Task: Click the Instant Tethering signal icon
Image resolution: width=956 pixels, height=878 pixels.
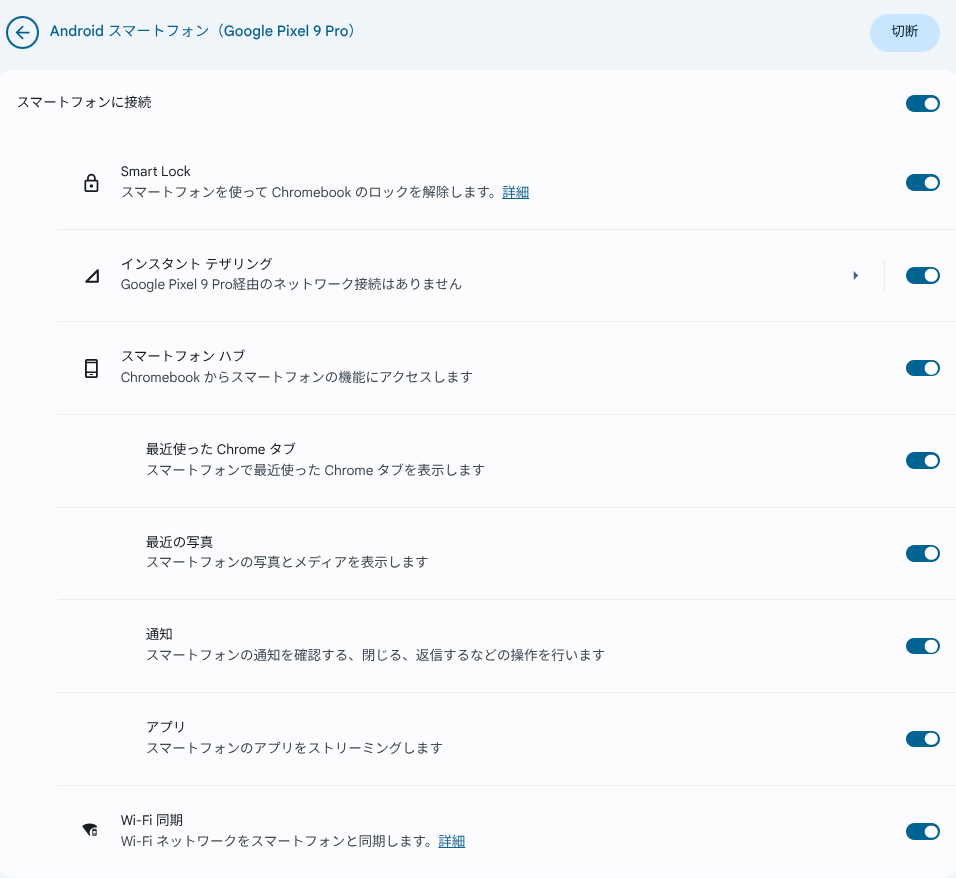Action: [92, 276]
